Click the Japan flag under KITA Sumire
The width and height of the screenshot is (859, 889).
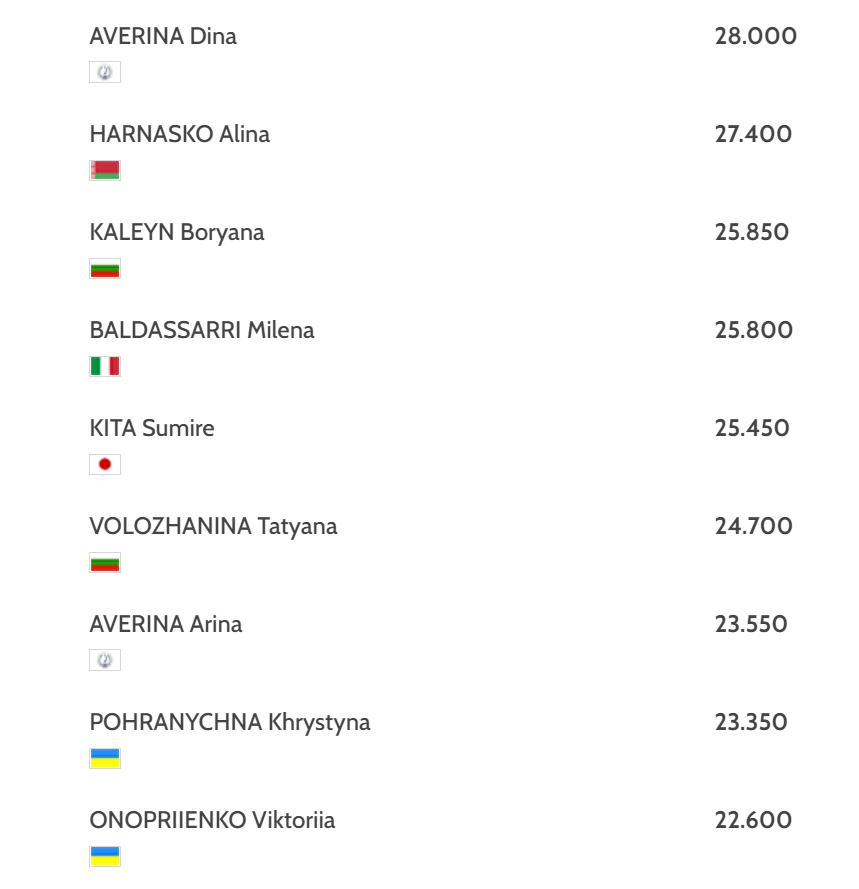coord(105,464)
